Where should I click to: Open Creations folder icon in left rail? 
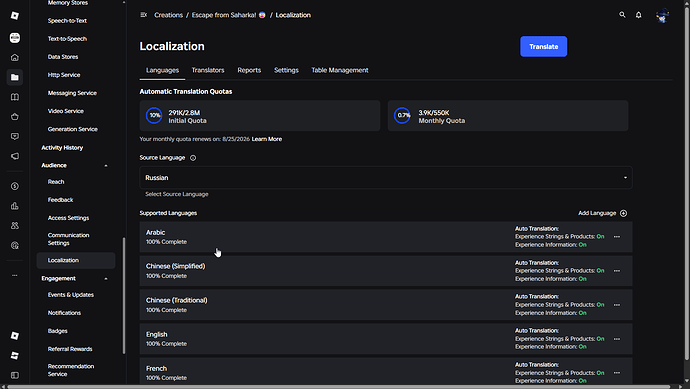[x=15, y=77]
